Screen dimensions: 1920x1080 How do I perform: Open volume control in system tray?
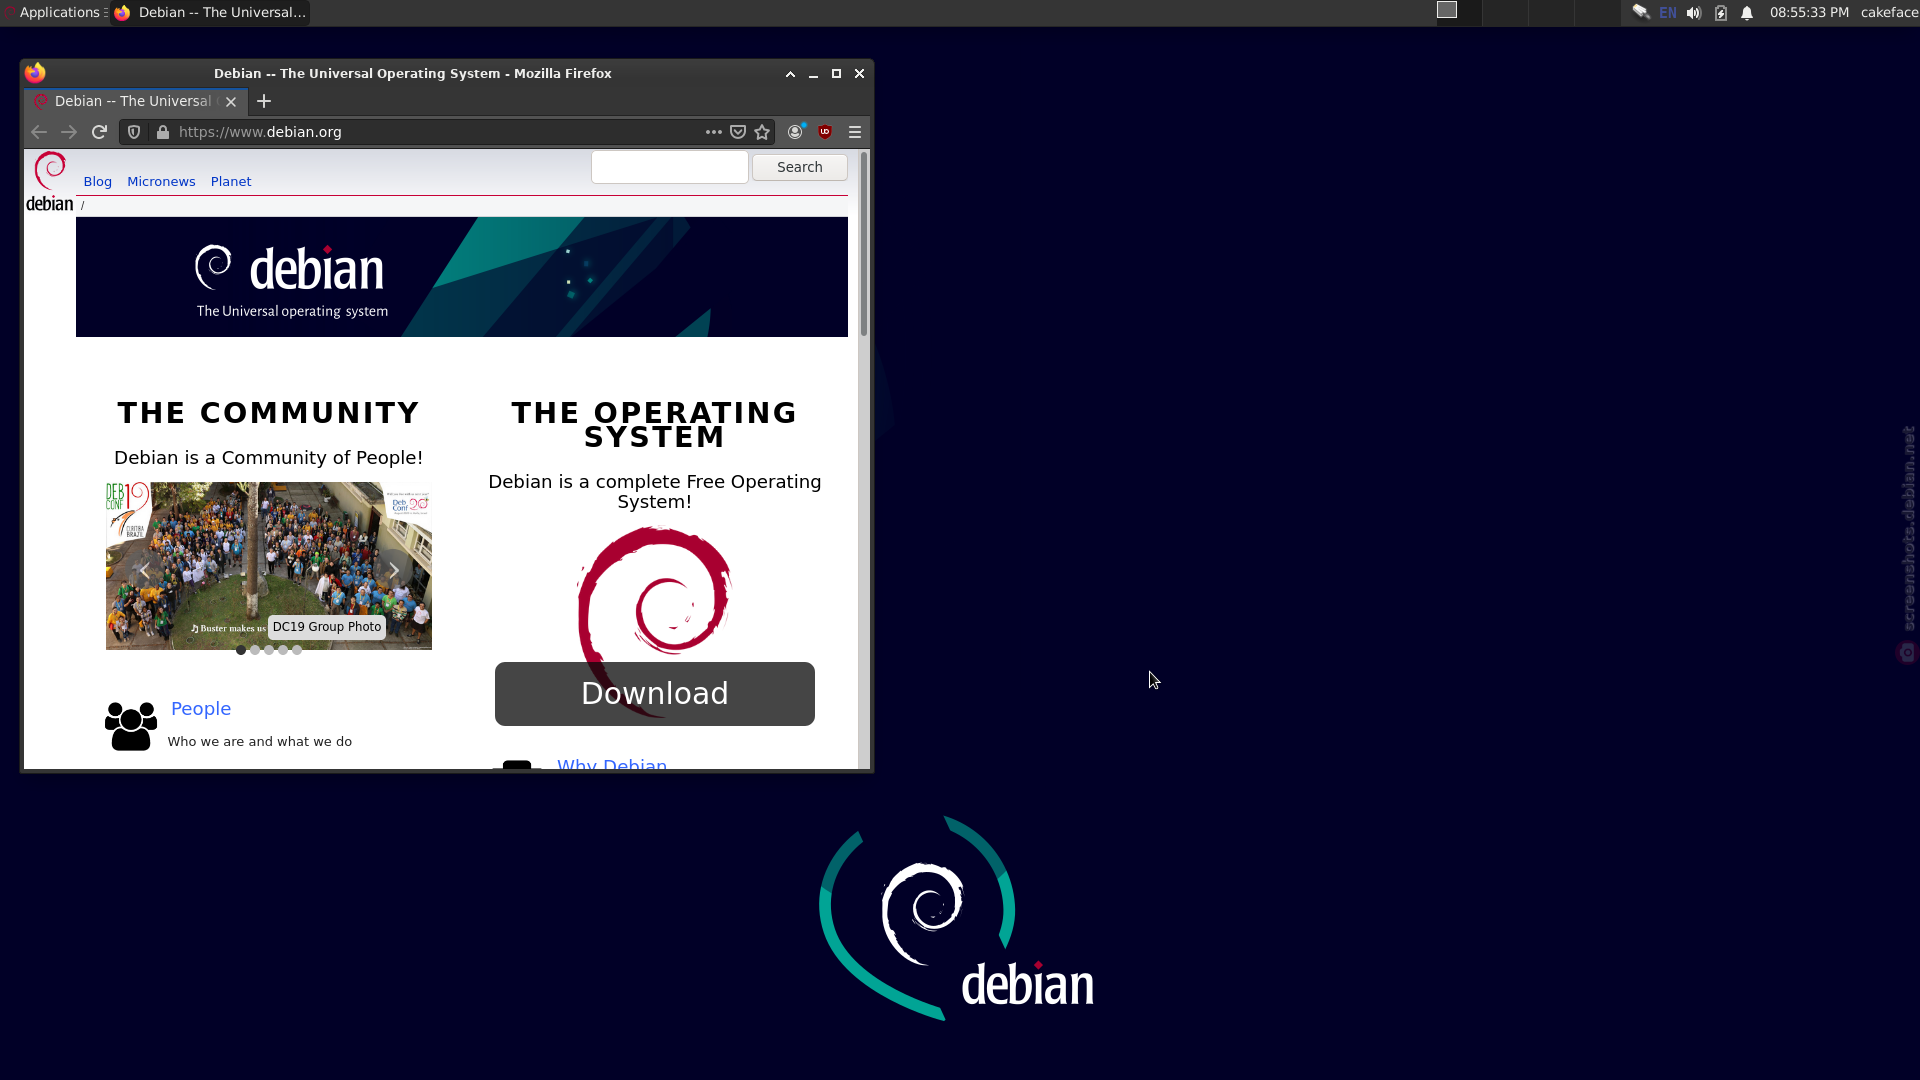(1694, 13)
